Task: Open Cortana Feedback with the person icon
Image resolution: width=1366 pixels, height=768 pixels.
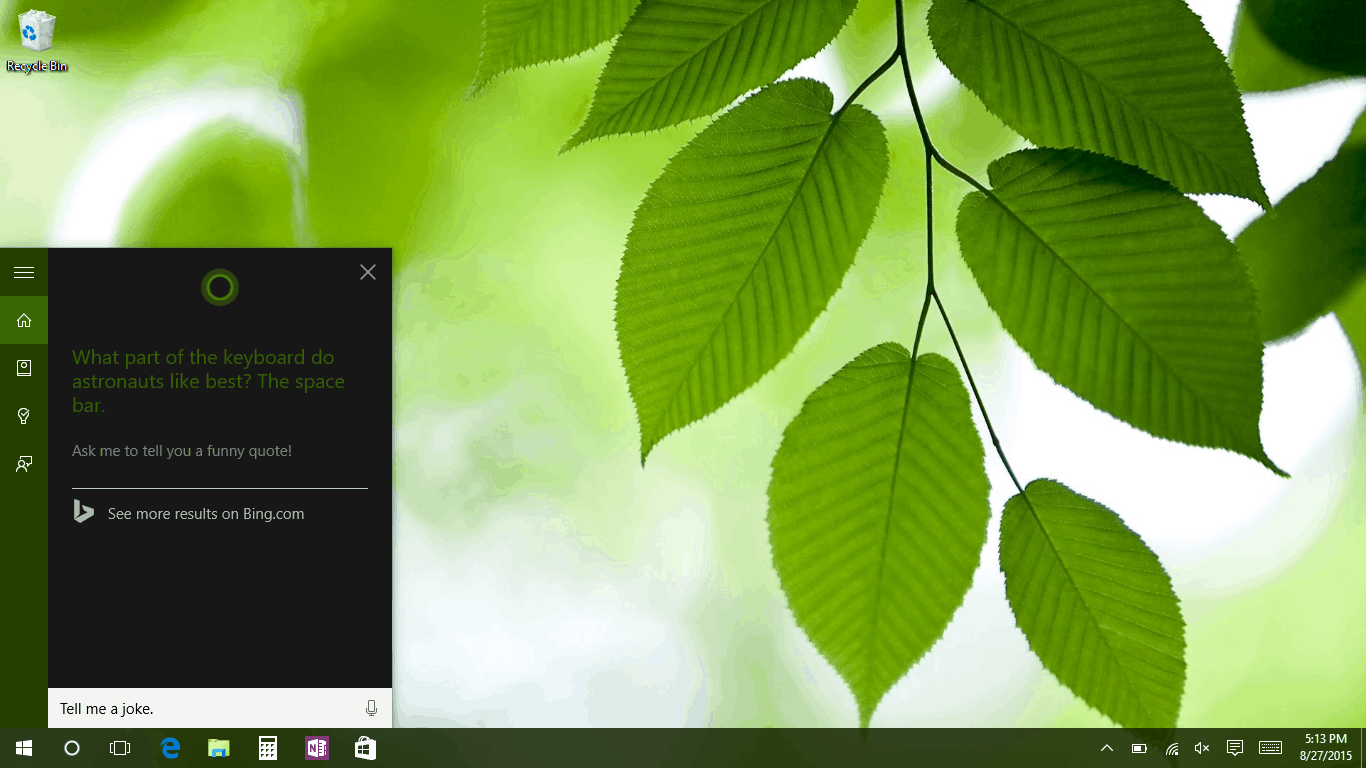Action: (23, 463)
